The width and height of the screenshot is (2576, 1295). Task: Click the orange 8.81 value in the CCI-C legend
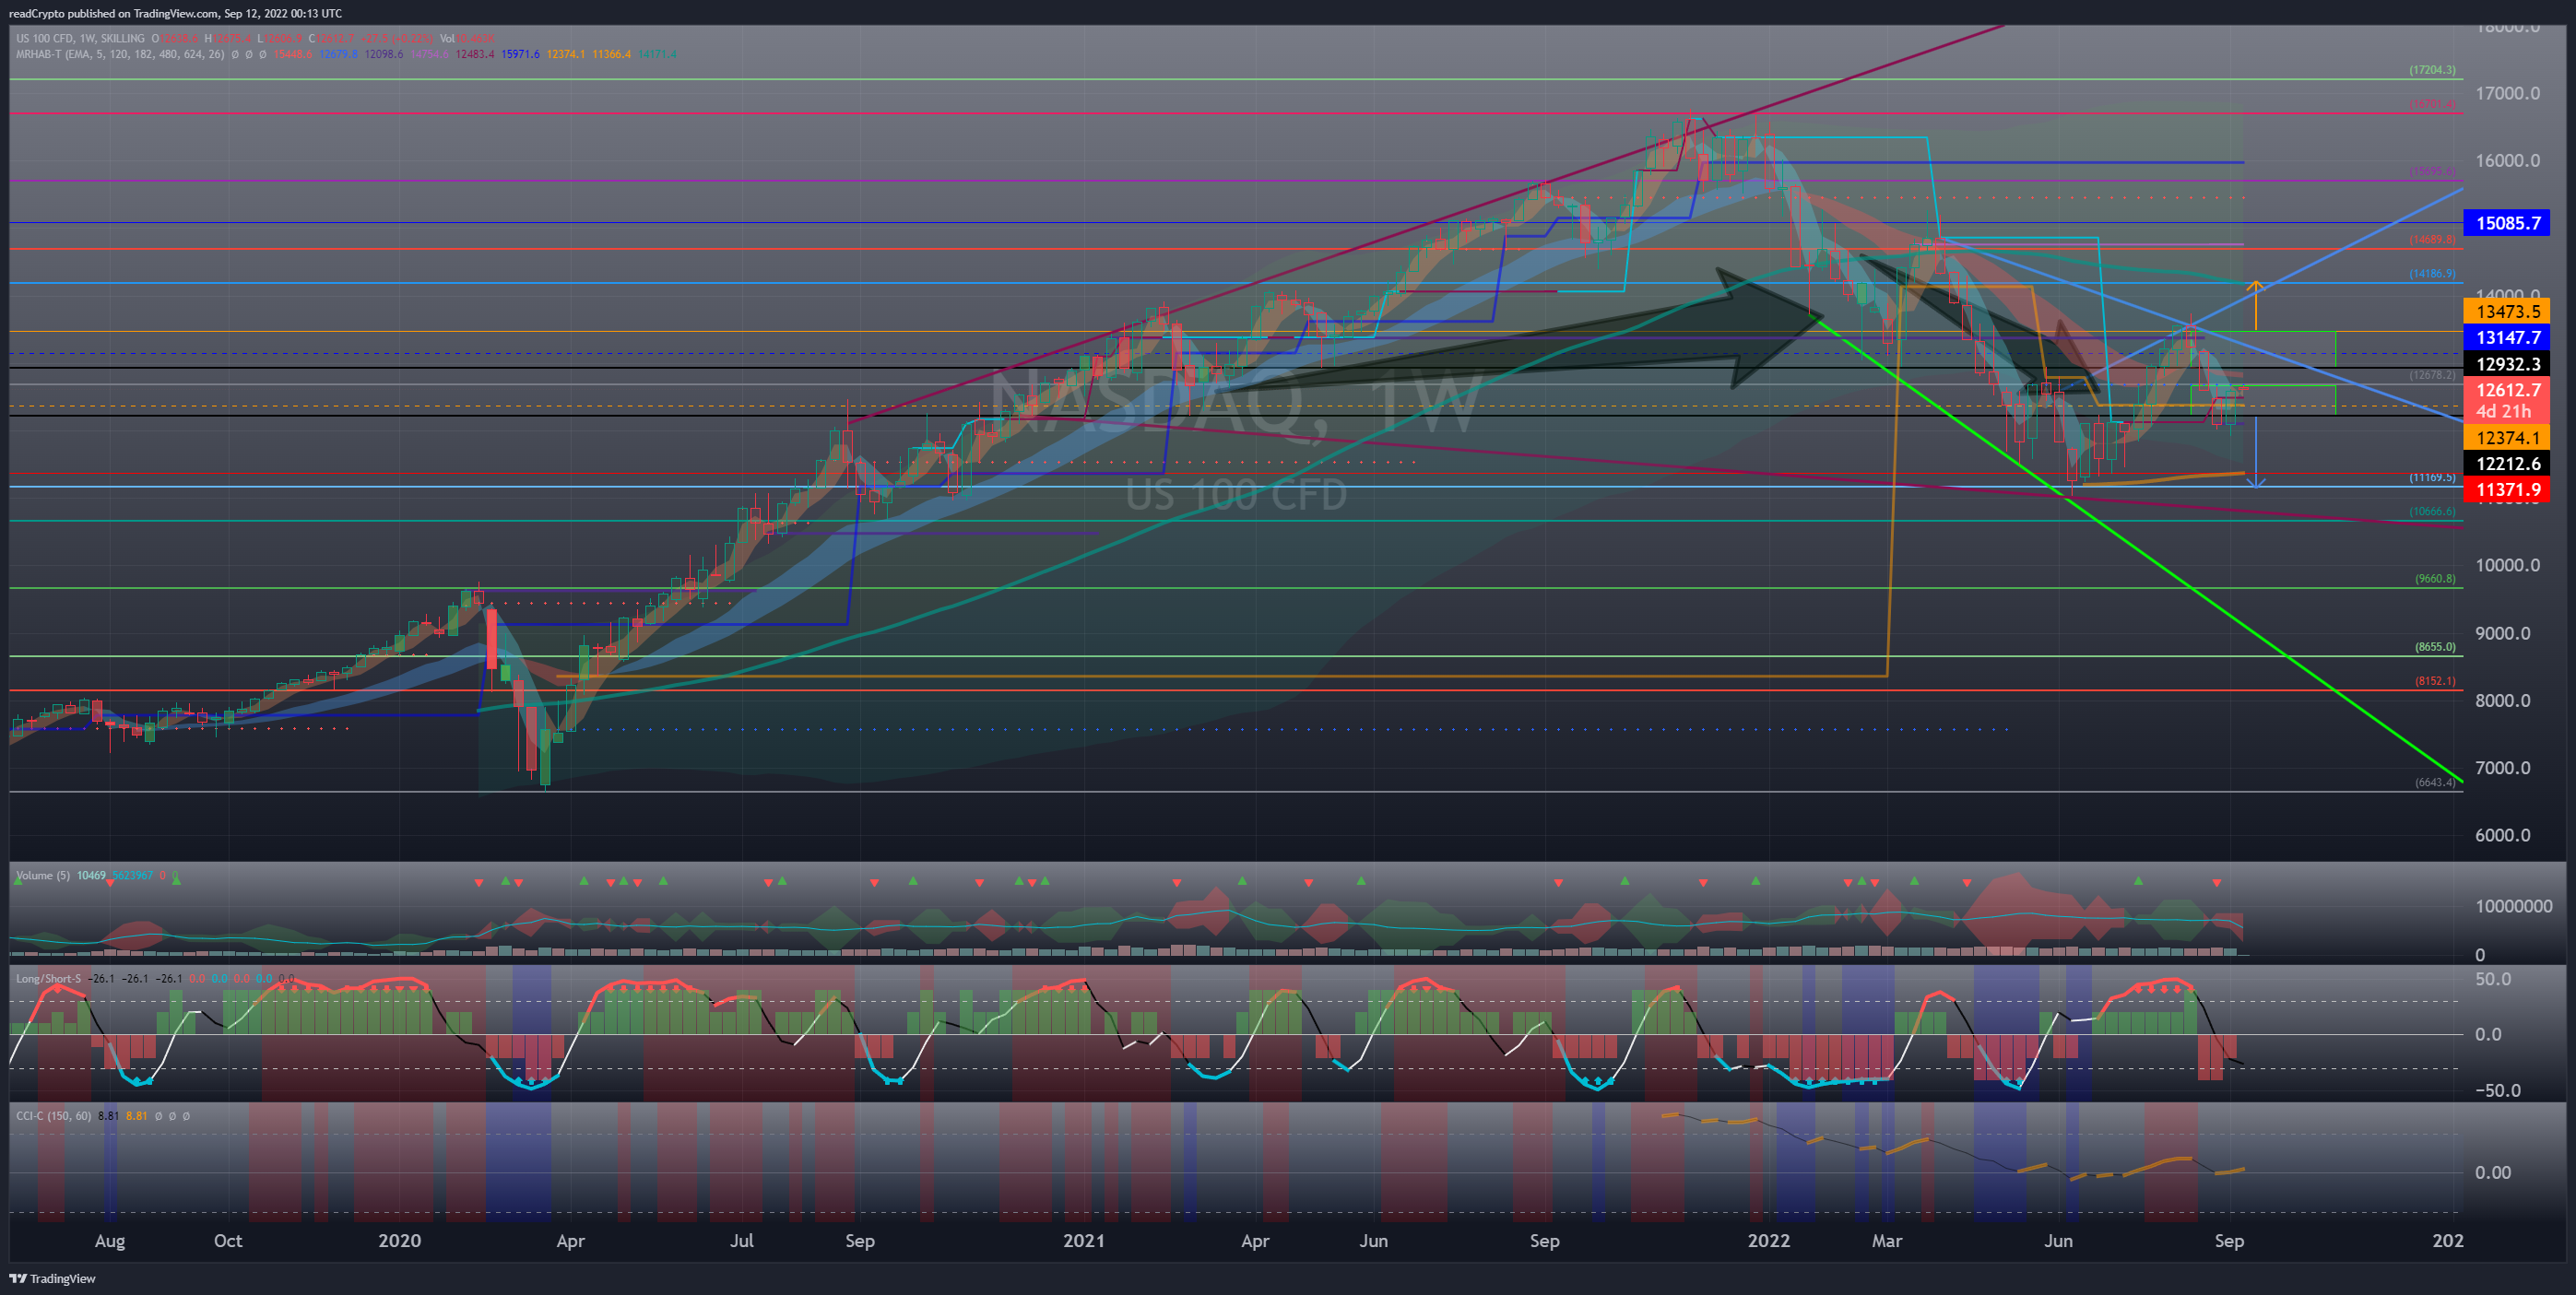(x=136, y=1116)
